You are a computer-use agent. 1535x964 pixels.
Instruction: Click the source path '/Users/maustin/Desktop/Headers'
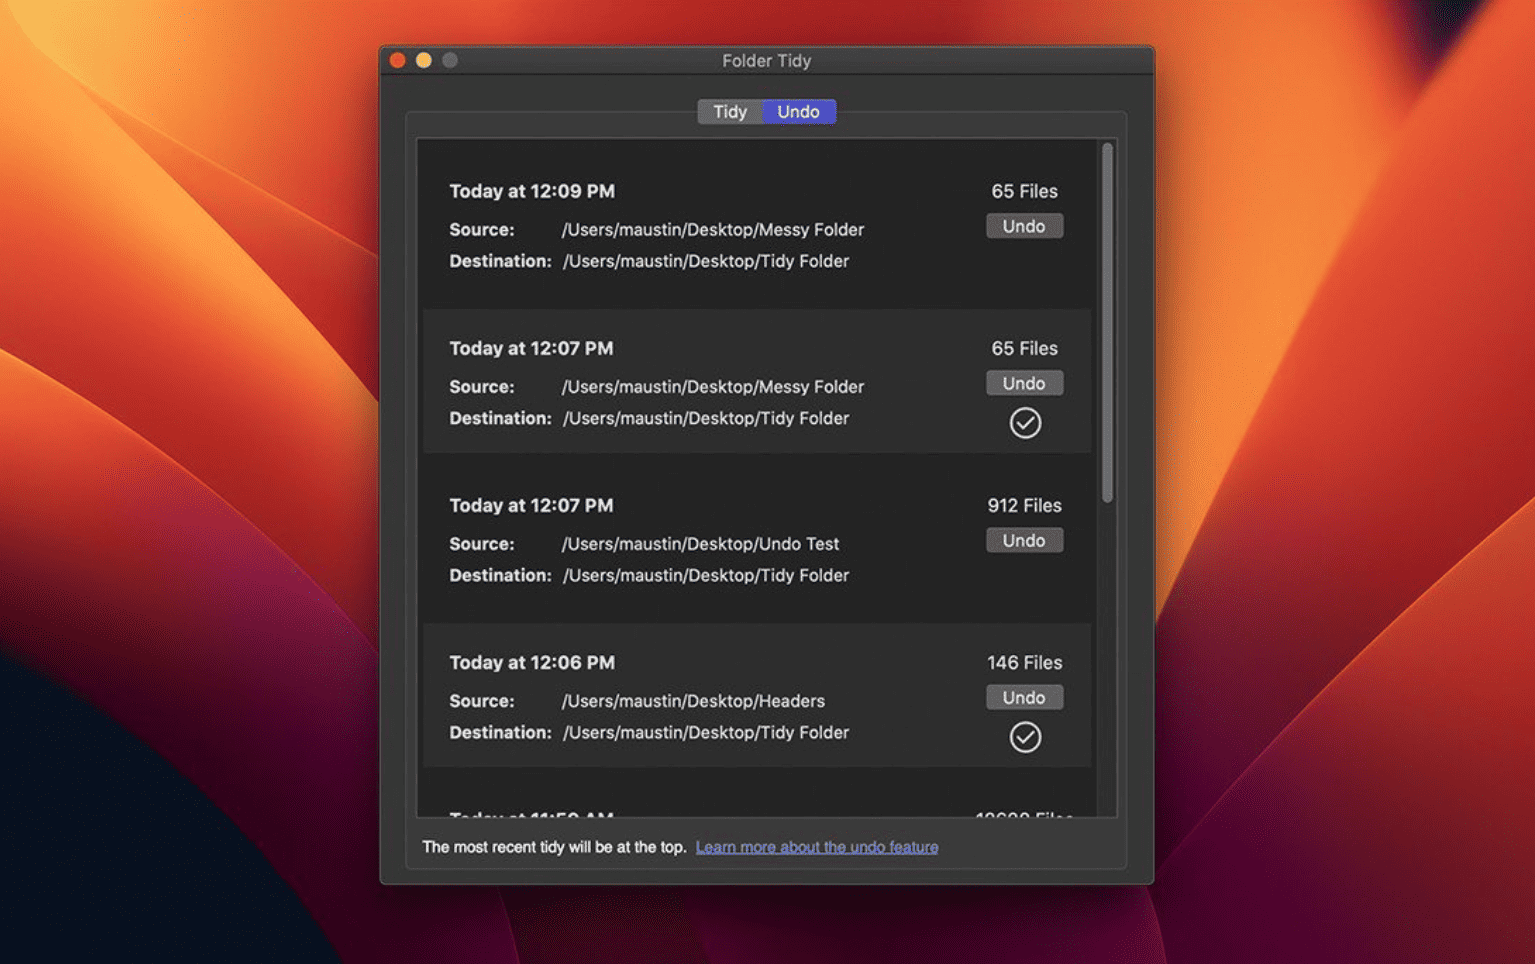point(693,701)
